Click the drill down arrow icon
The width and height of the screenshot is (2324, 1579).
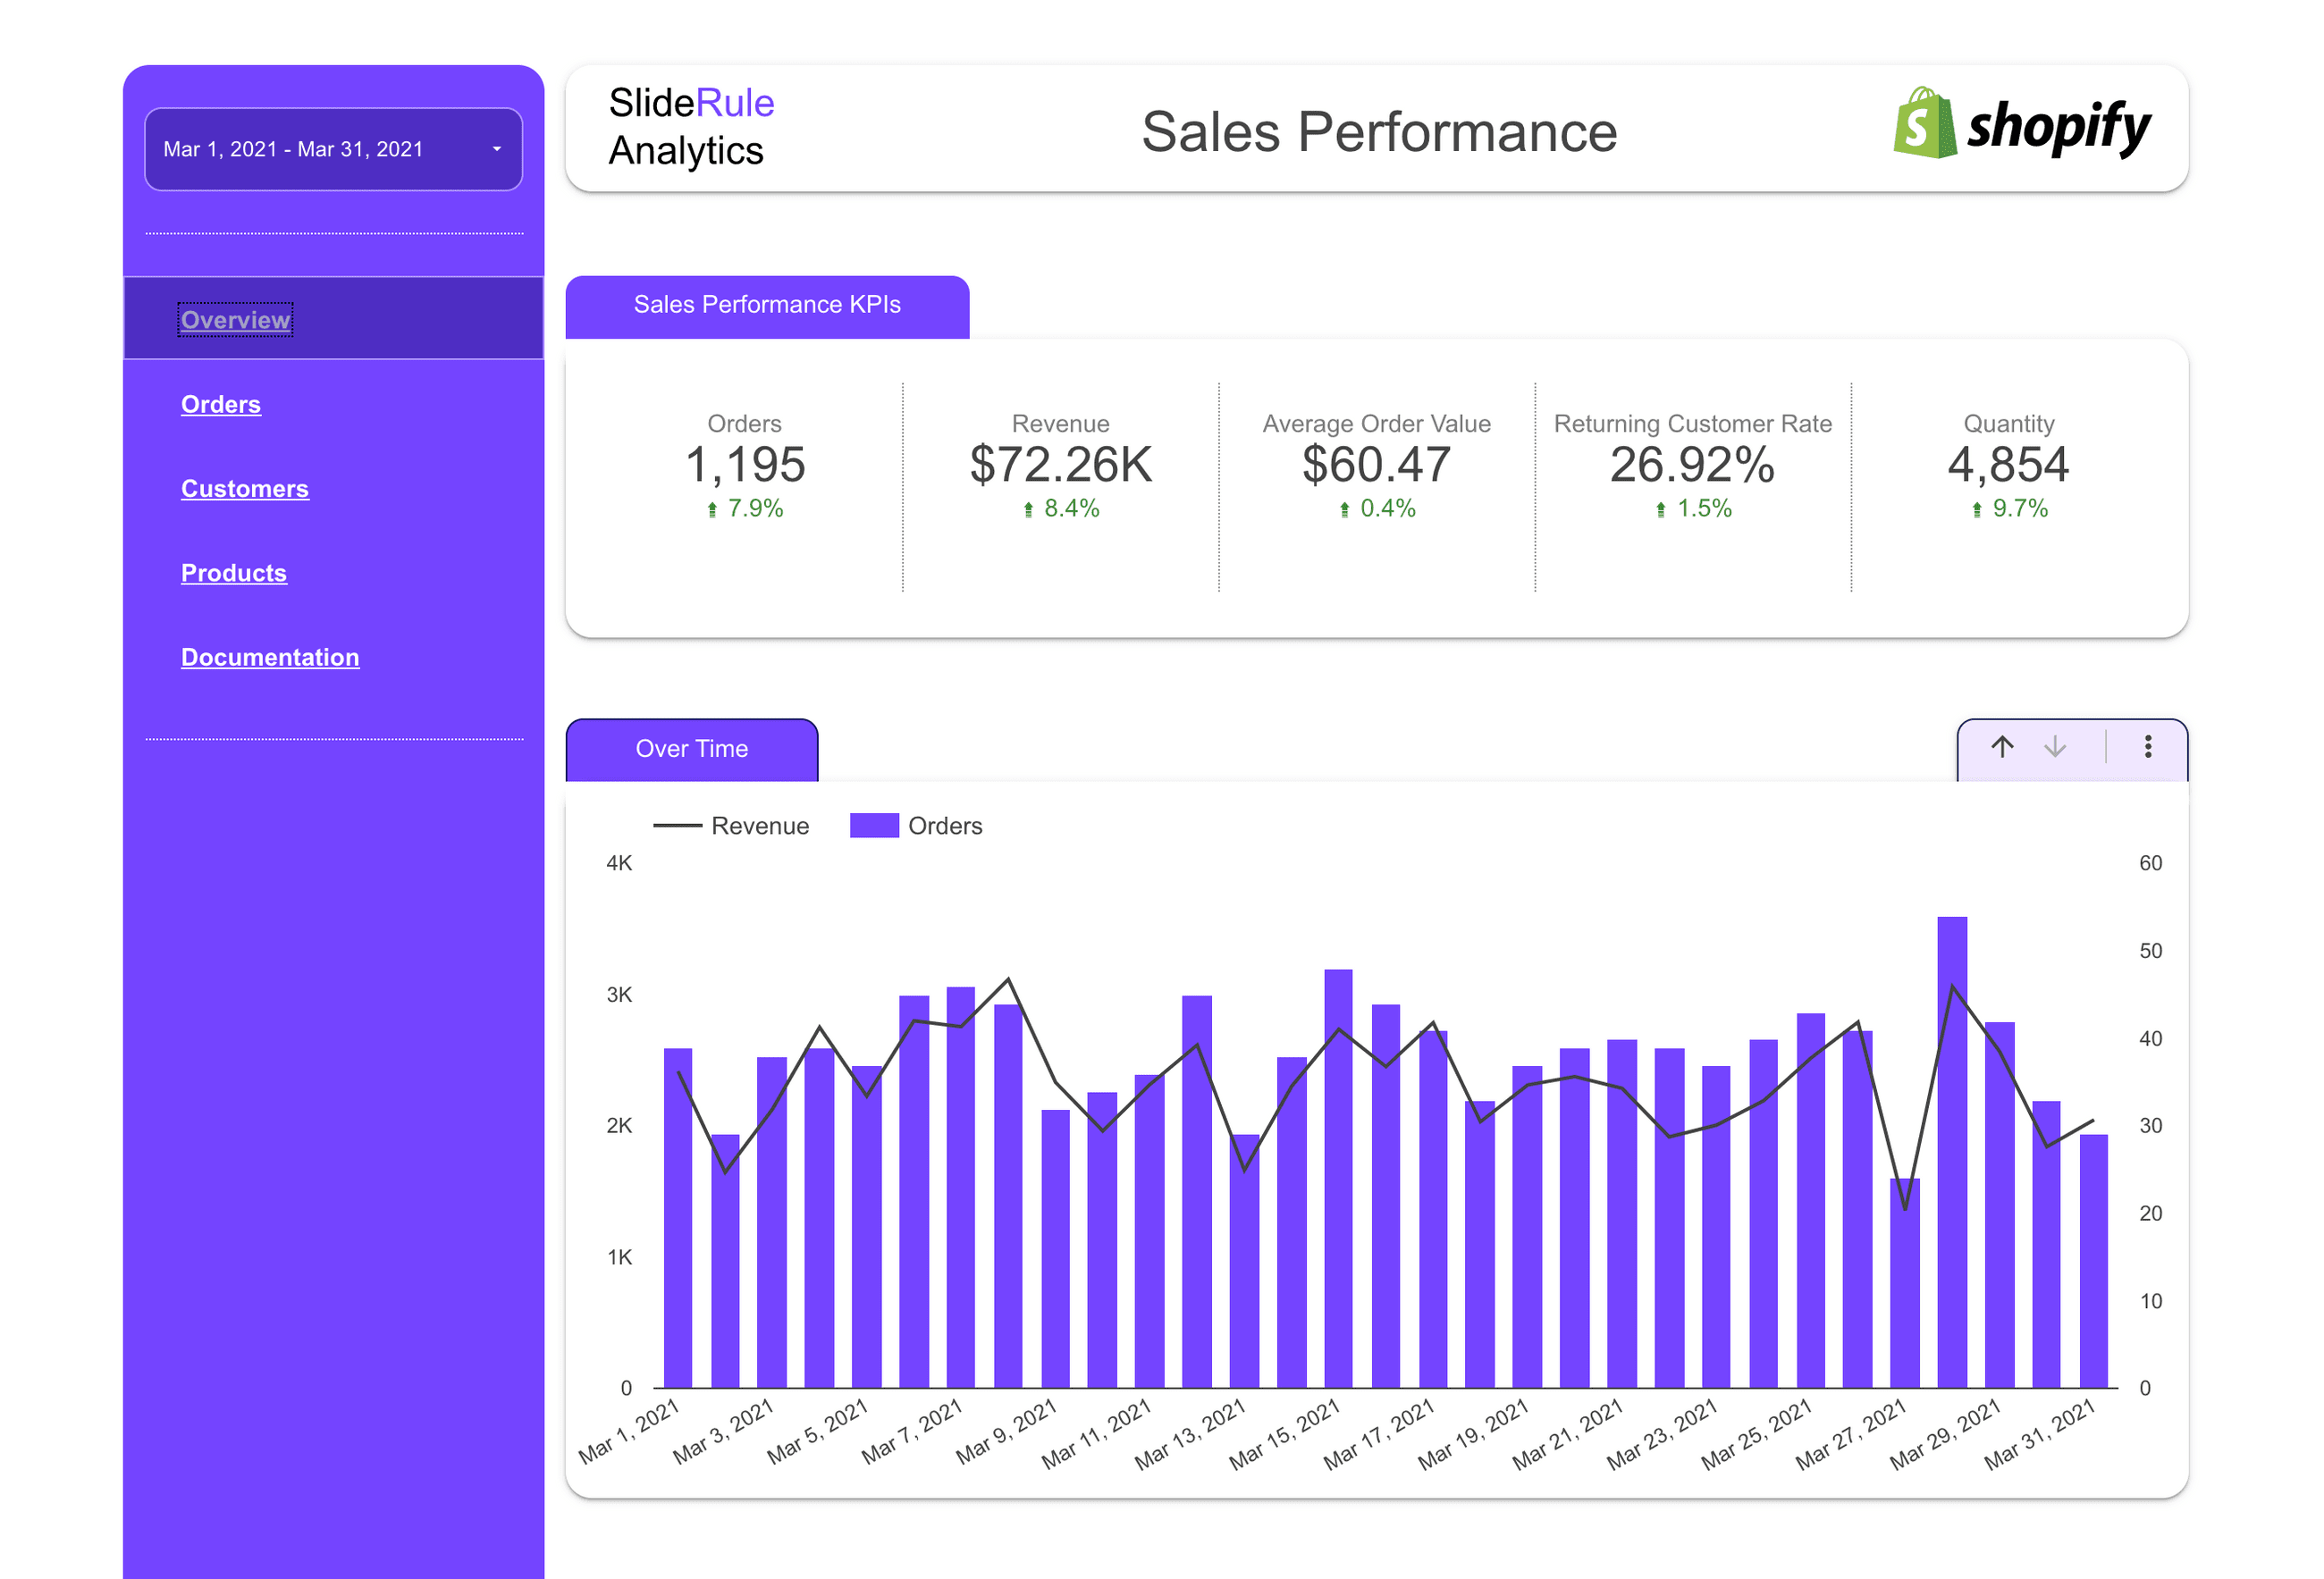coord(2054,747)
